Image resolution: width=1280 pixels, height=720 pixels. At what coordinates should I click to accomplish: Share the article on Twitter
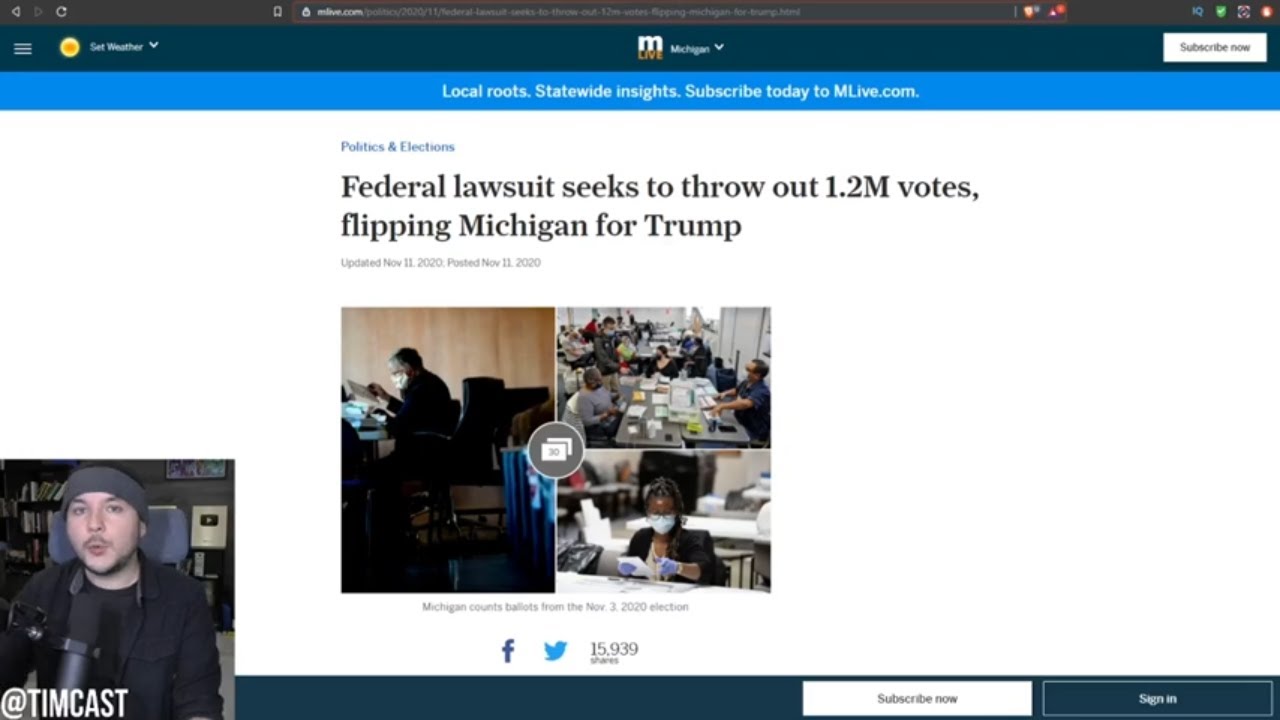555,651
